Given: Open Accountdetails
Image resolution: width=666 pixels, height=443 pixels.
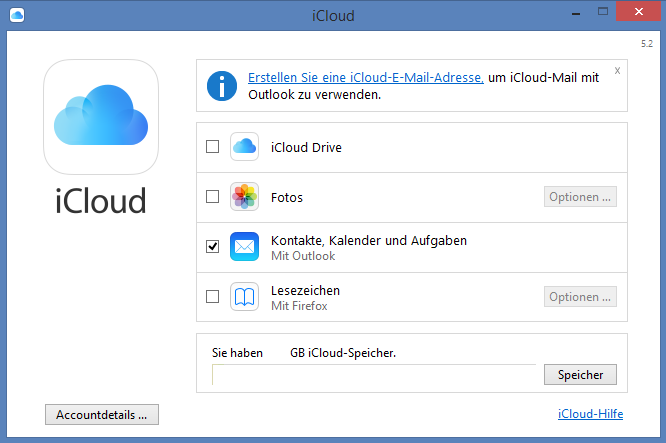Looking at the screenshot, I should tap(101, 414).
